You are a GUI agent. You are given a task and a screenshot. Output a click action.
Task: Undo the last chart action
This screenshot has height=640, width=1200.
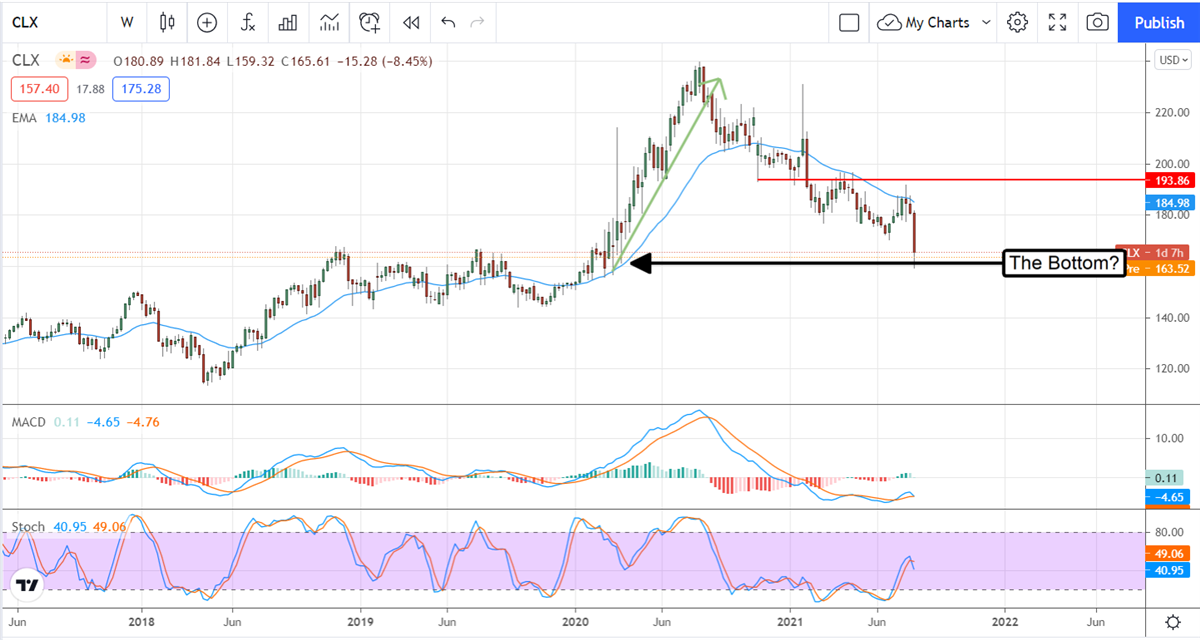point(448,22)
